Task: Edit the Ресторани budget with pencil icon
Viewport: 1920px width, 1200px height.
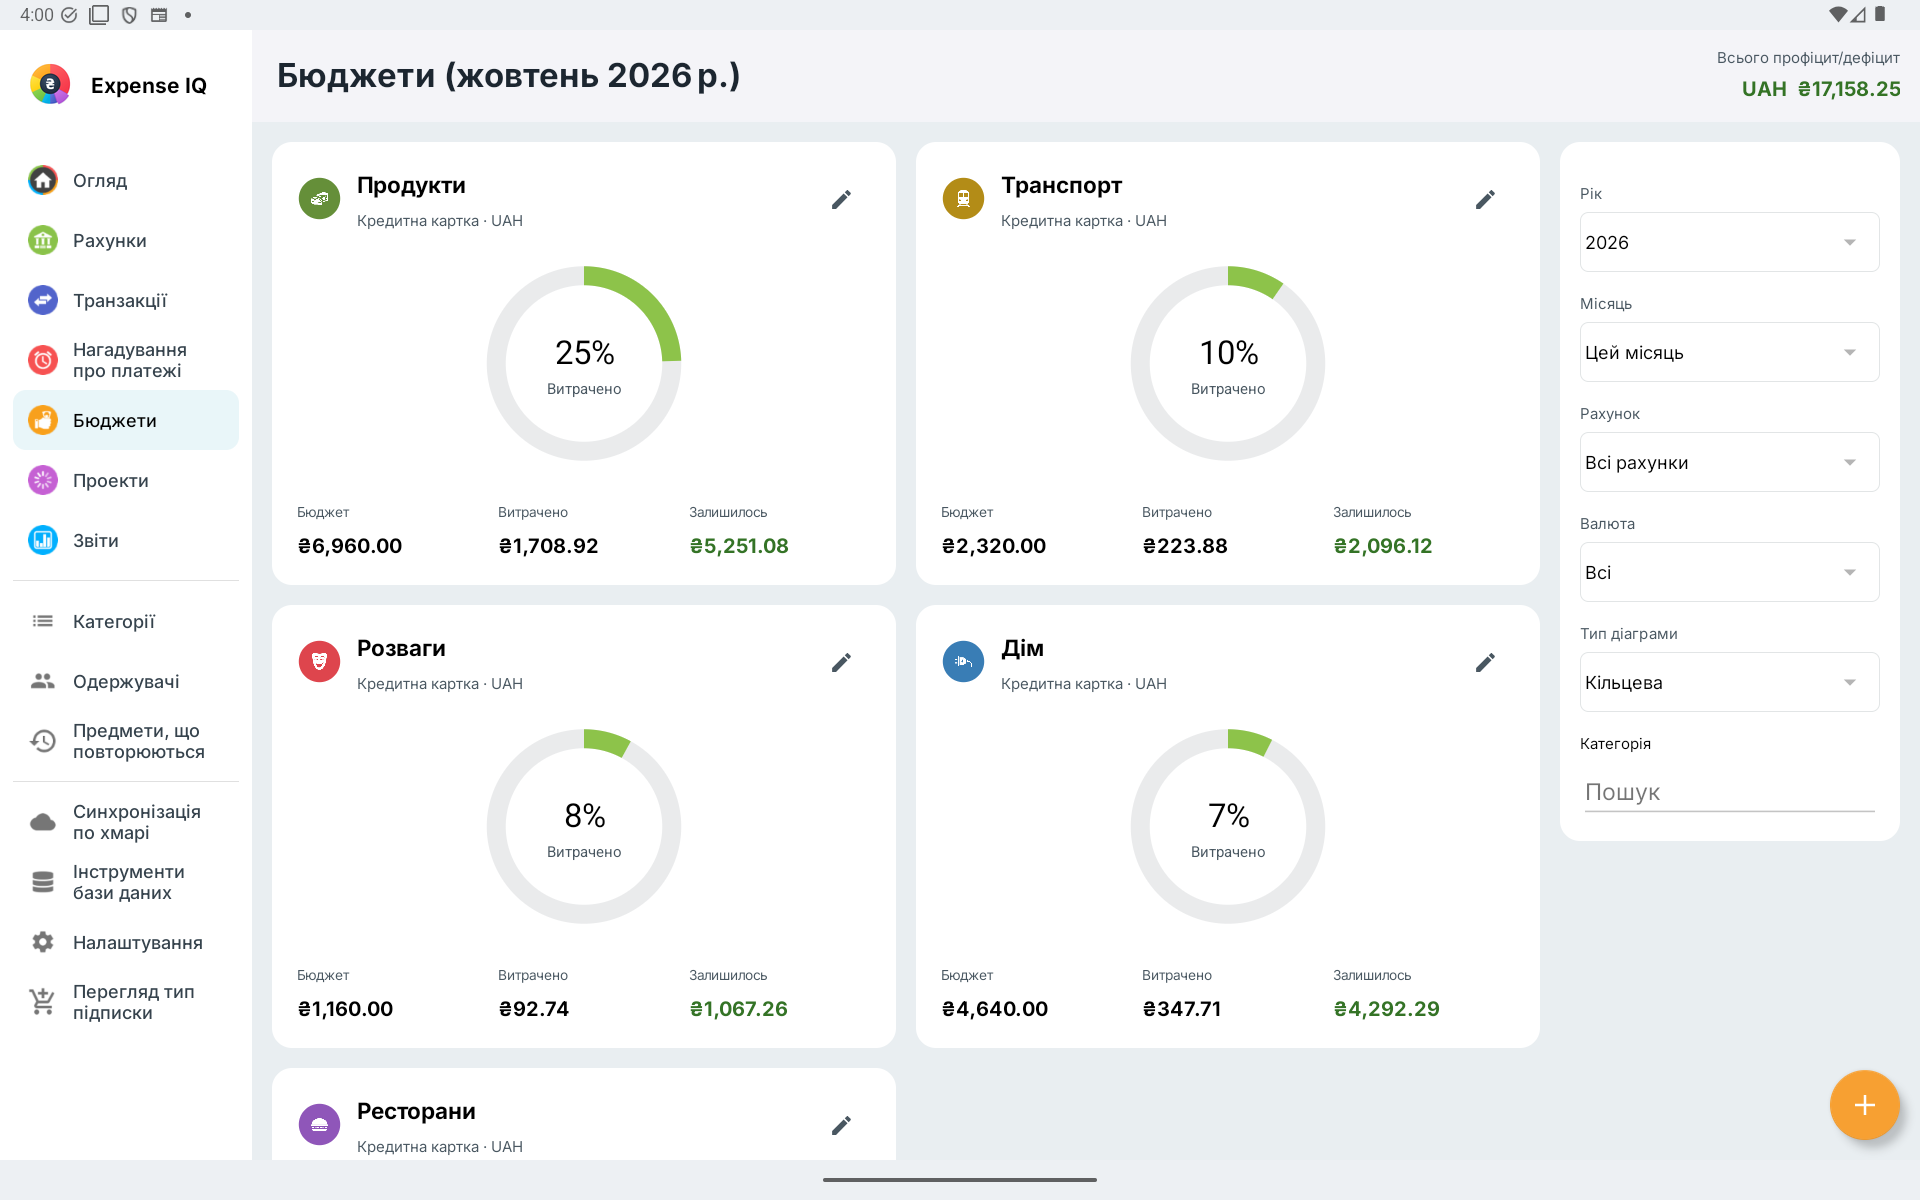Action: [x=841, y=1126]
